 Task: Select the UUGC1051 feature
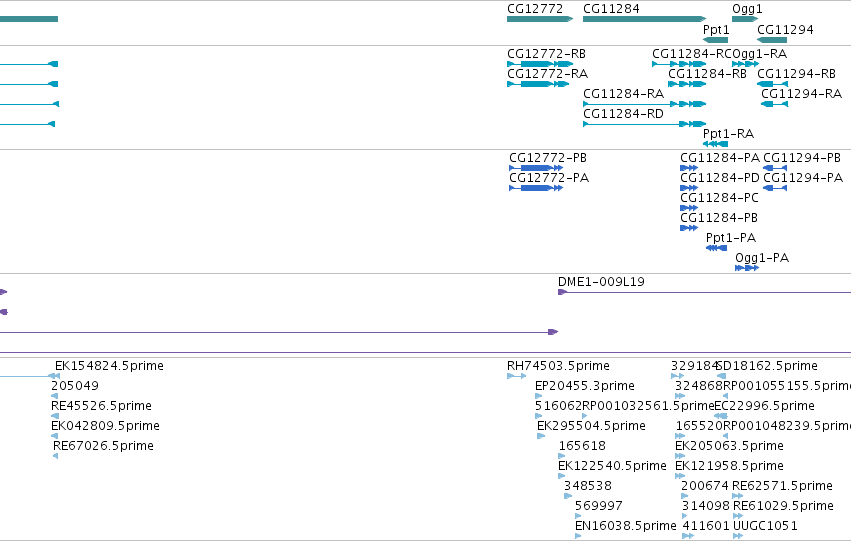pyautogui.click(x=738, y=536)
